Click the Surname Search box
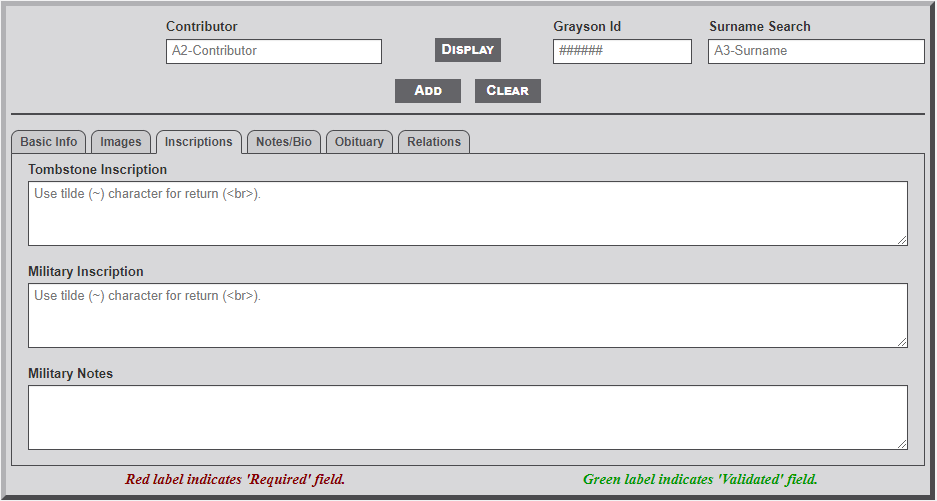Screen dimensions: 937x501 pos(815,51)
